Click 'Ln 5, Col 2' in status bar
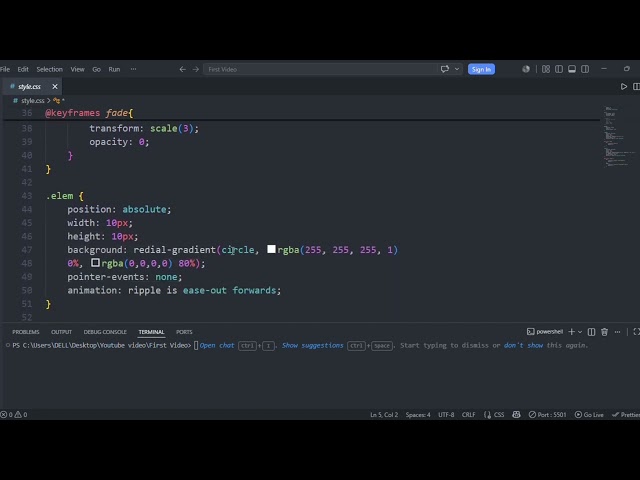Viewport: 640px width, 480px height. [384, 415]
